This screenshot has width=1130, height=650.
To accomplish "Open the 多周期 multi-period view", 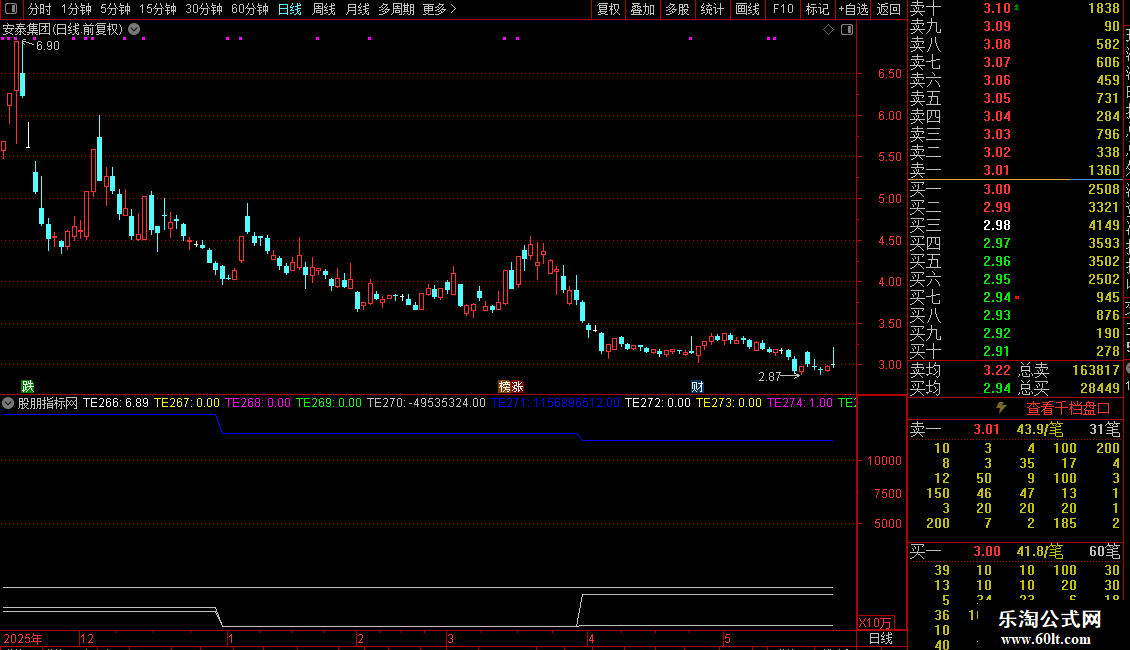I will (396, 9).
